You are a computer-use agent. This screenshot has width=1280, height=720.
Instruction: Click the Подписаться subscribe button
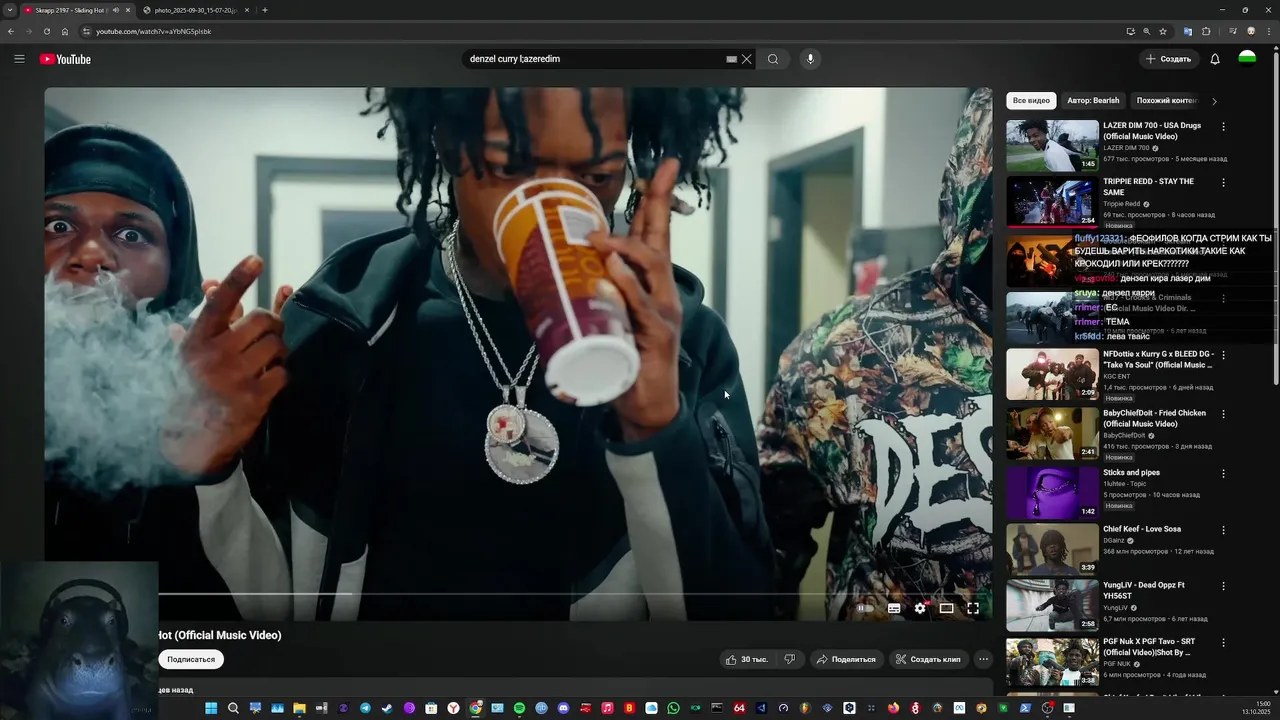[191, 659]
